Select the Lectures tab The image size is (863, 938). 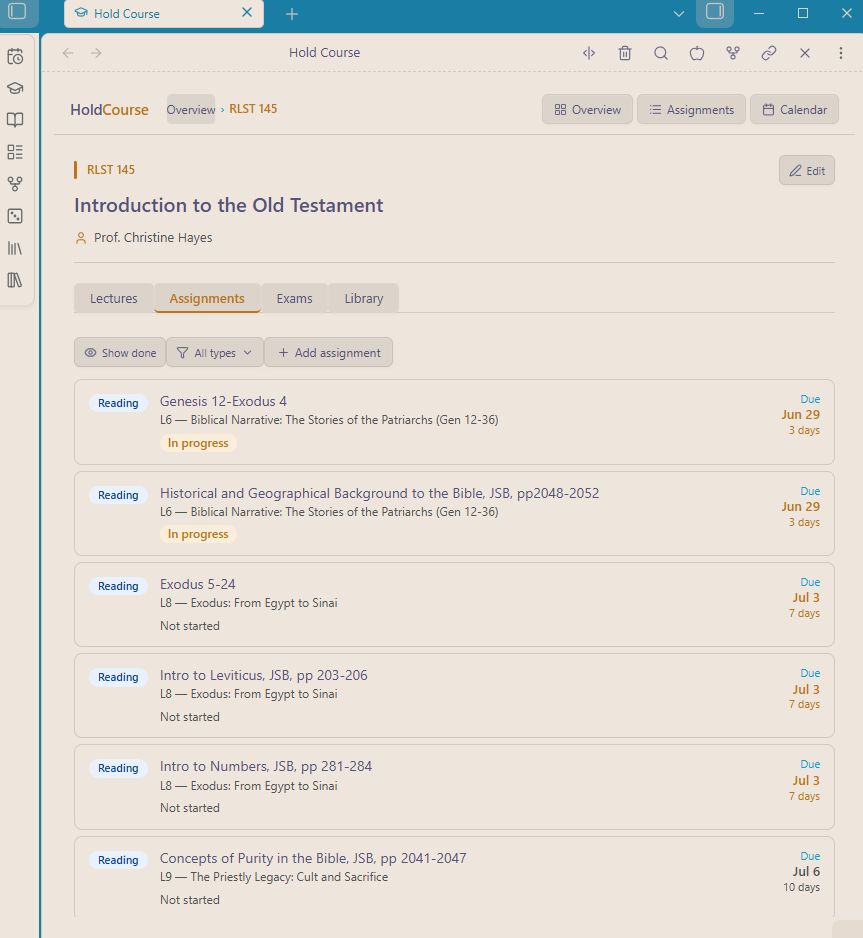114,298
